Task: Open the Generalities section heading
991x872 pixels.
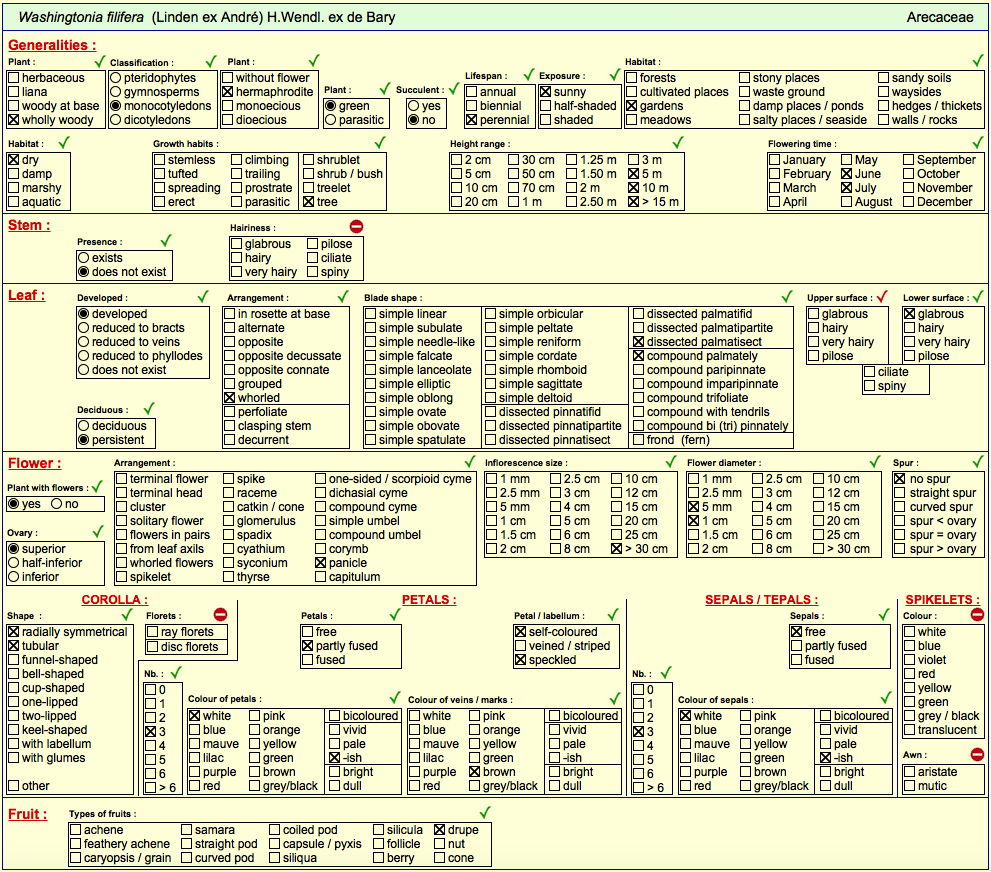Action: [52, 45]
